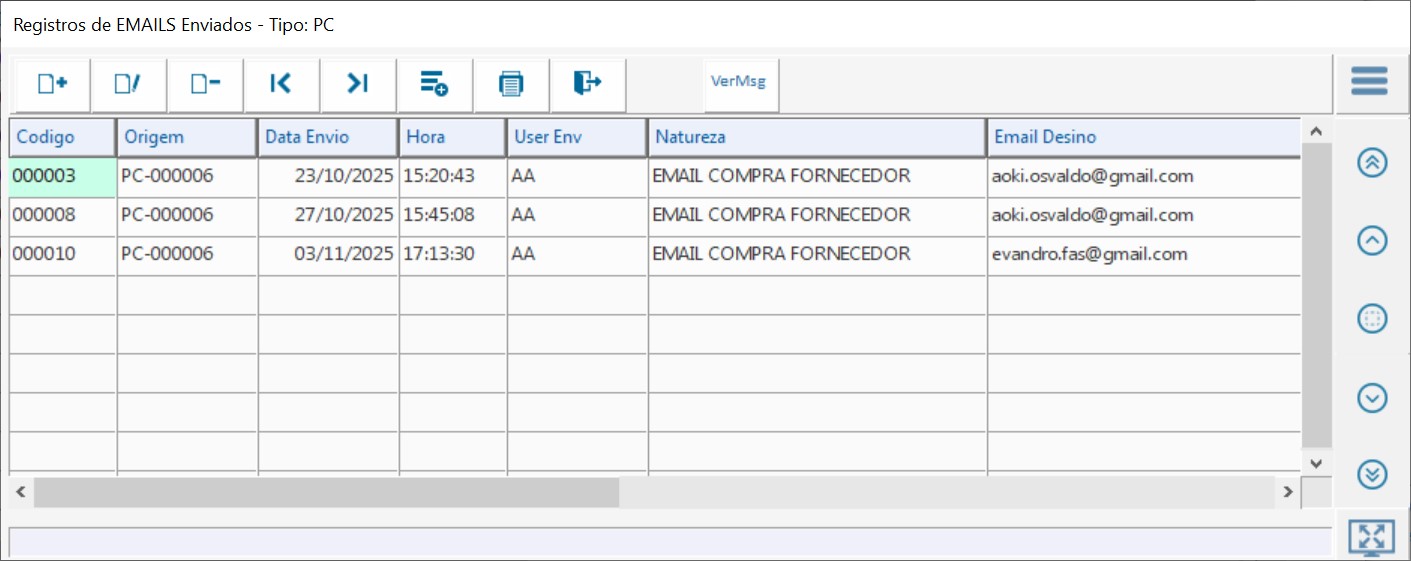The image size is (1411, 561).
Task: Click the Natureza column header
Action: (817, 137)
